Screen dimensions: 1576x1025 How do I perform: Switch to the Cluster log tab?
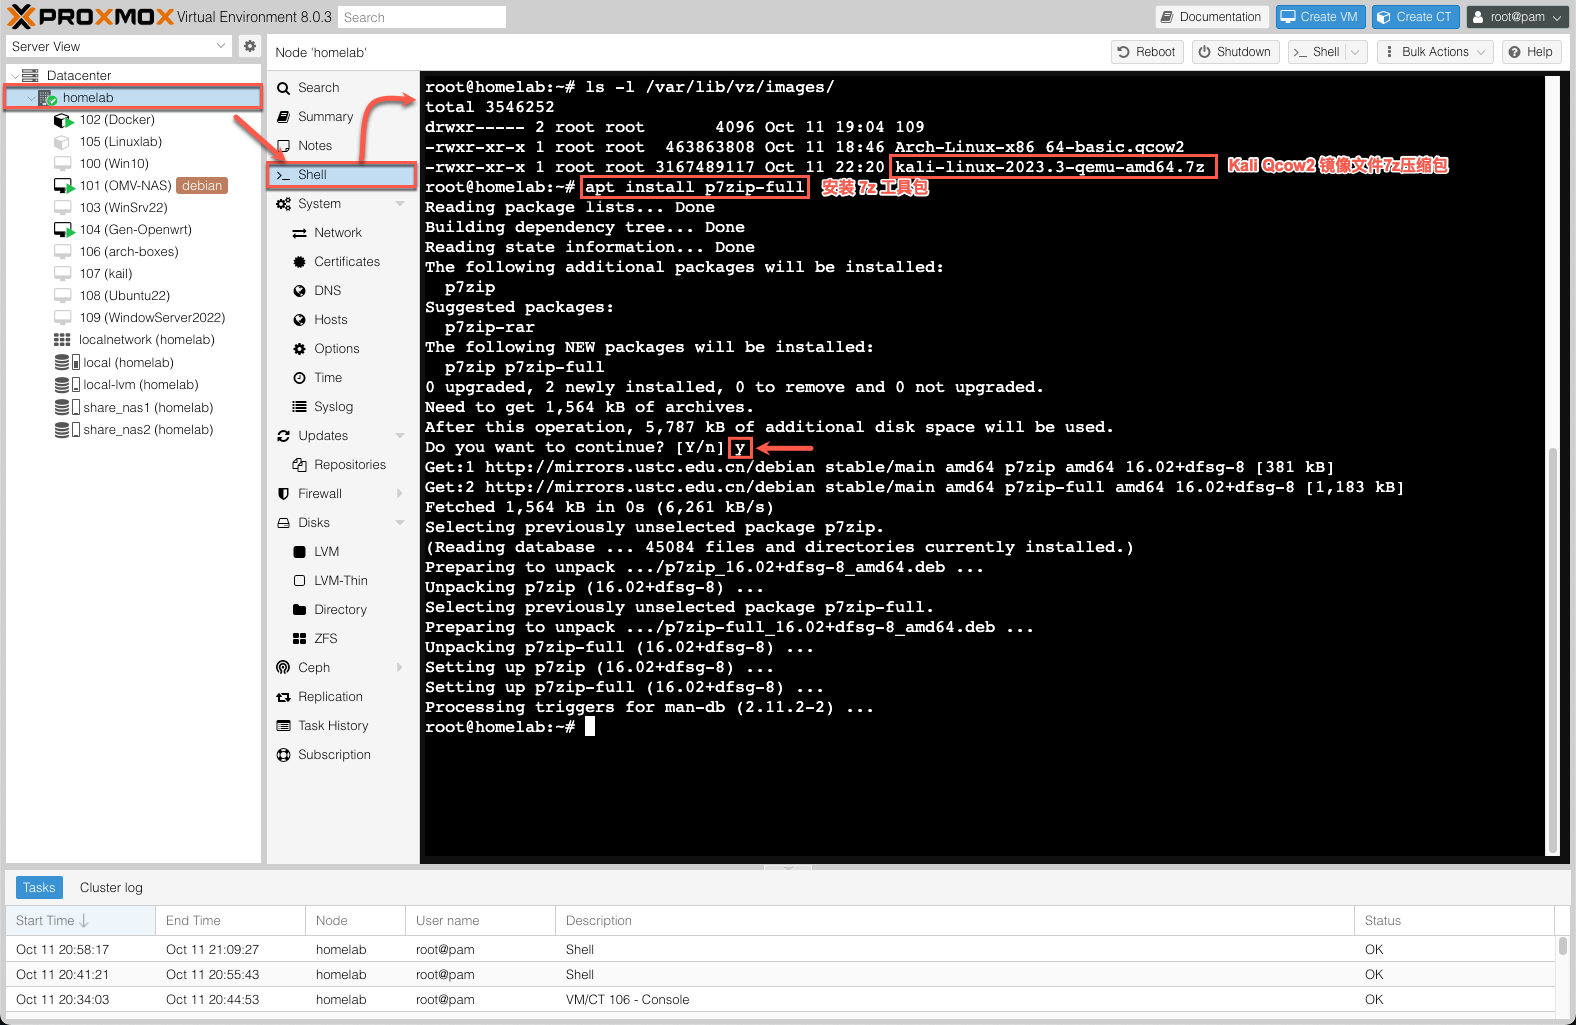tap(111, 888)
